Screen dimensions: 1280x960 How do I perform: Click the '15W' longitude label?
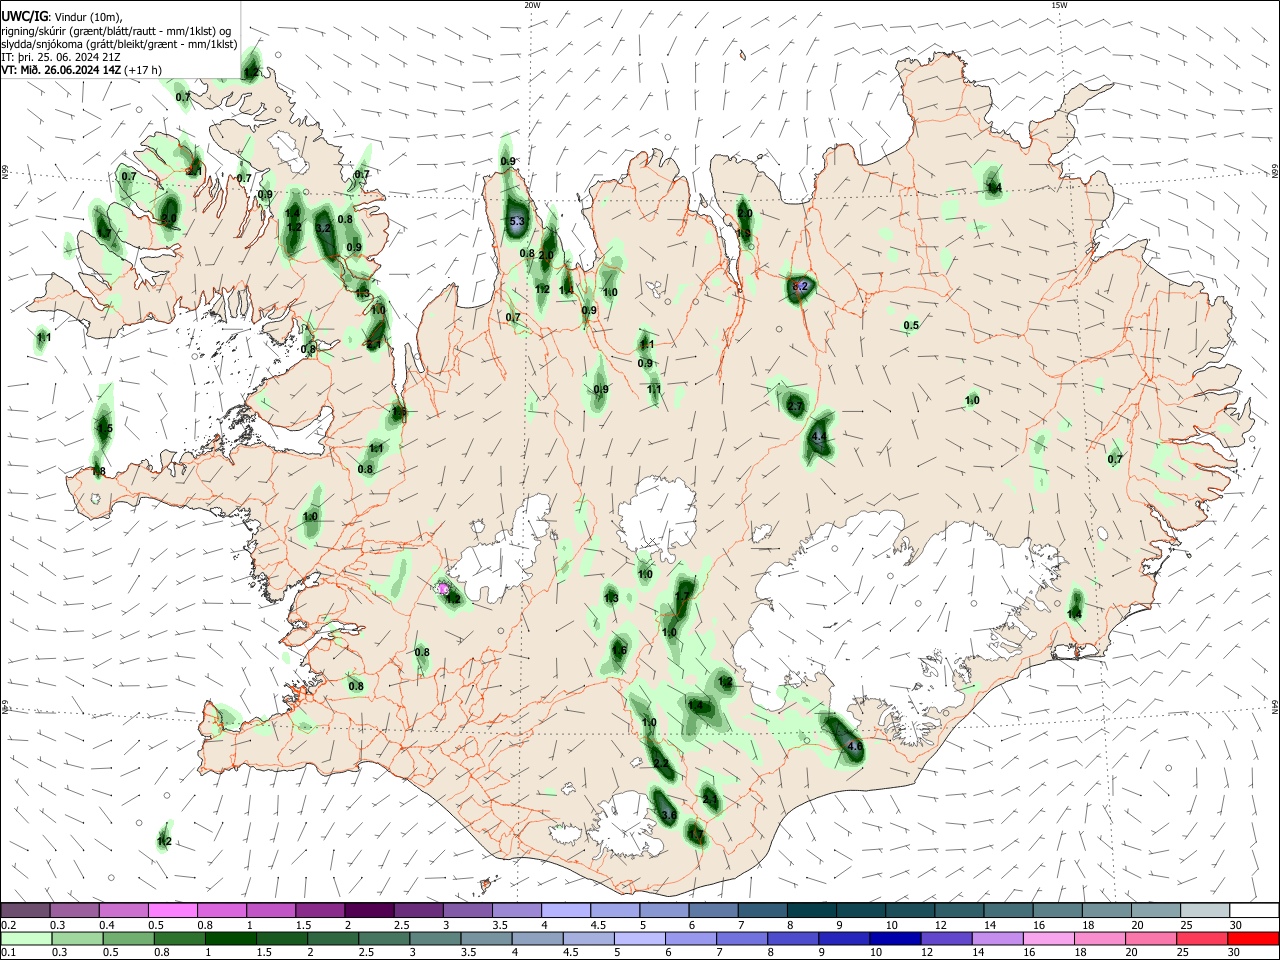tap(1060, 5)
